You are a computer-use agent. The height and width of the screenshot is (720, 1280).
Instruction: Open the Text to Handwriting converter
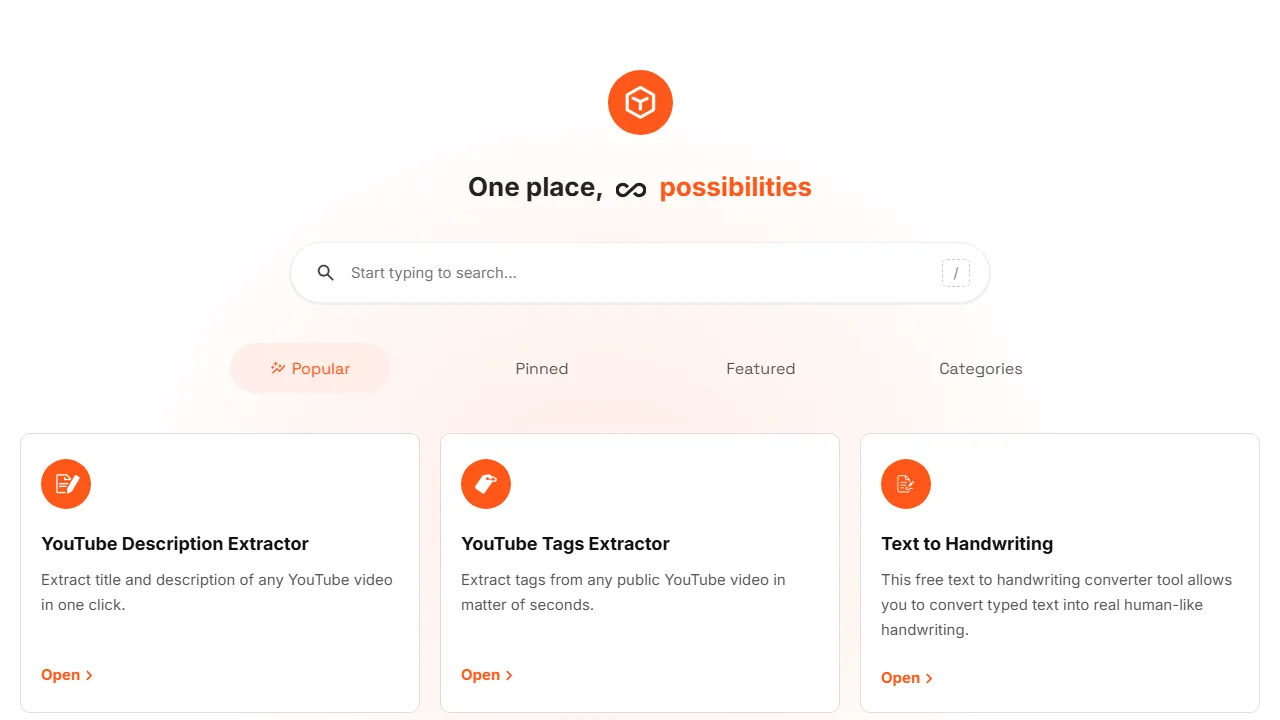click(900, 677)
